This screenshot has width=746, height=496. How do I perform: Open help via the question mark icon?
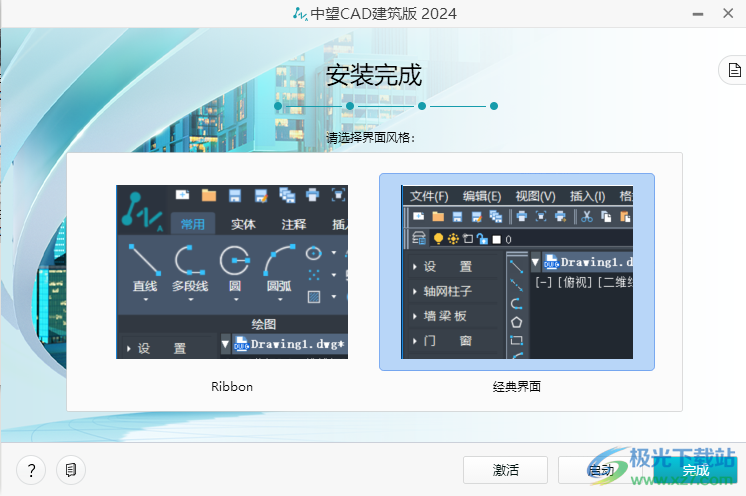pos(31,470)
